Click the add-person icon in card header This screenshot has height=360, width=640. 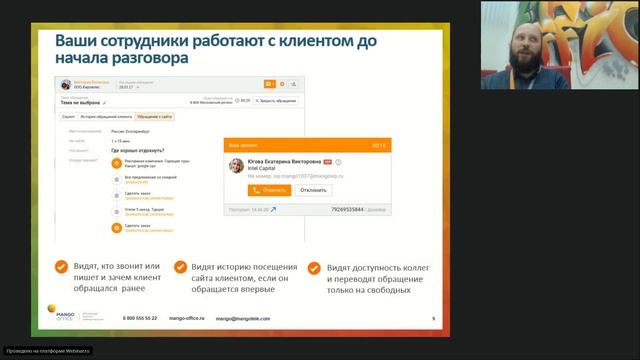[293, 84]
